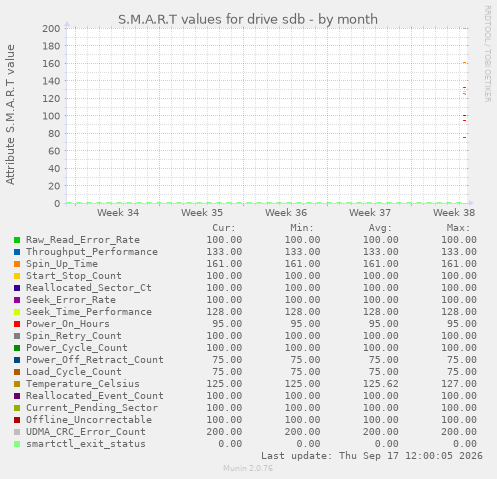Click the Max: column header

click(x=459, y=228)
